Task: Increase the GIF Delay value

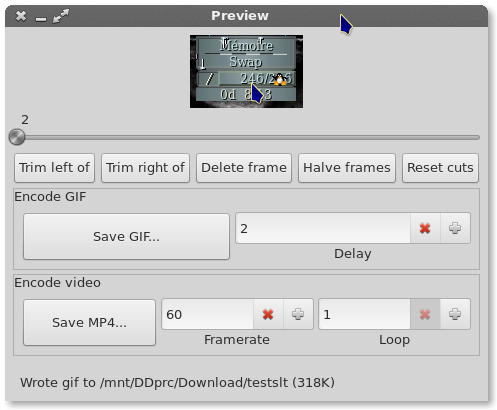Action: click(x=455, y=228)
